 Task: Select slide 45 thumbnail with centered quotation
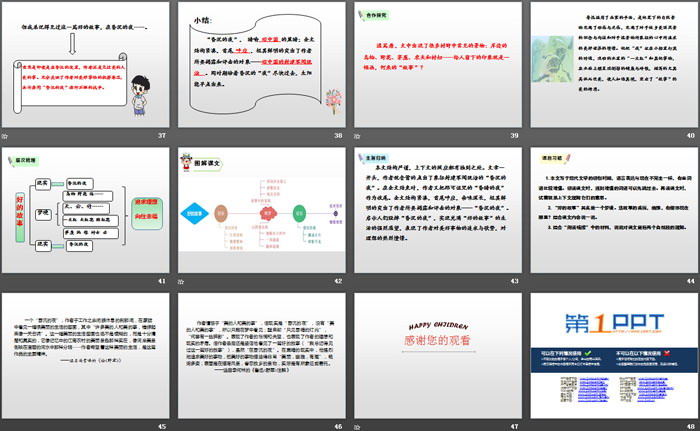click(x=86, y=356)
